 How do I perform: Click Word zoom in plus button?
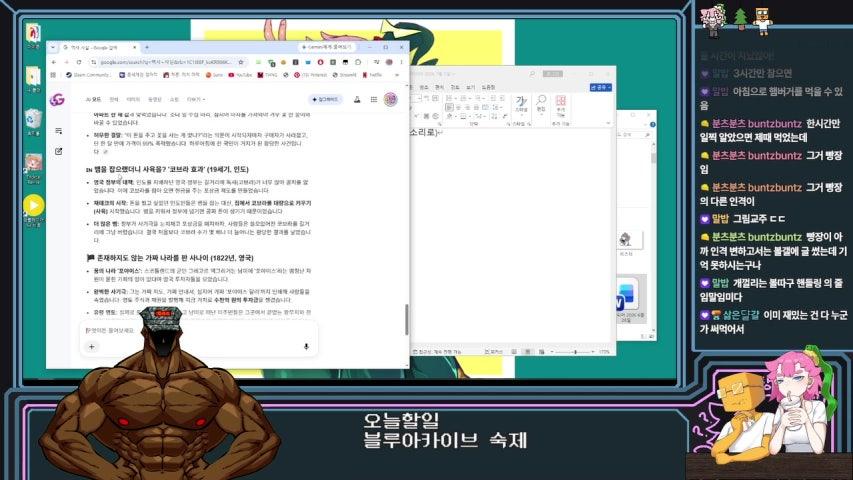(x=593, y=352)
